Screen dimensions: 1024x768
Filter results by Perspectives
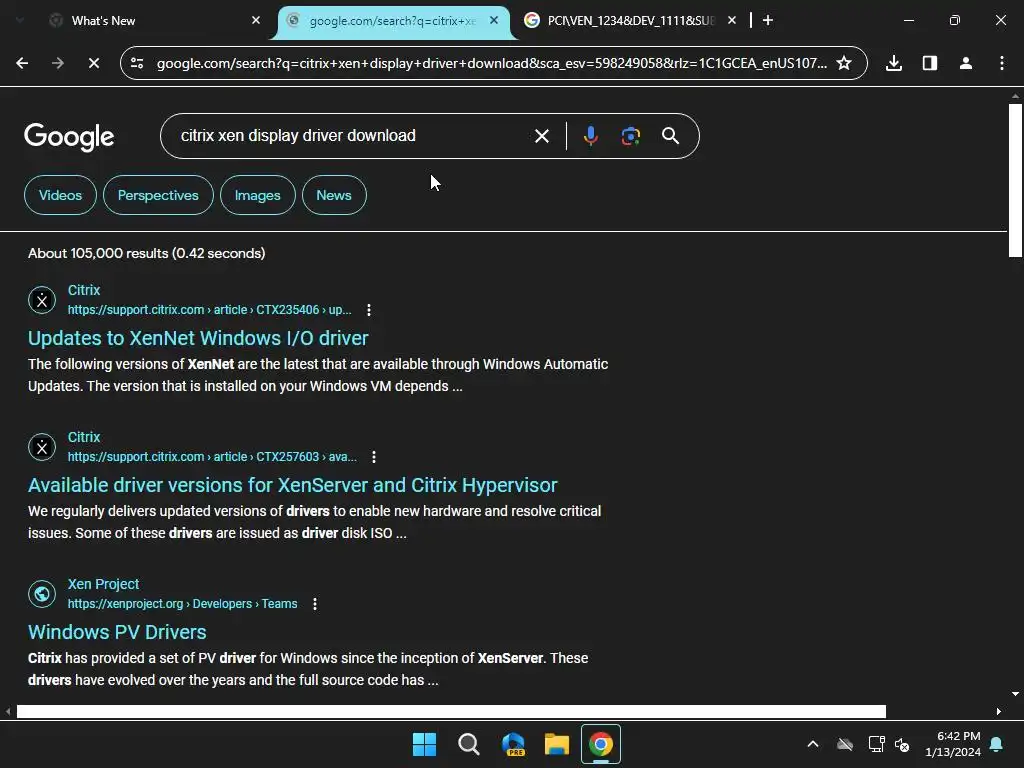tap(158, 195)
